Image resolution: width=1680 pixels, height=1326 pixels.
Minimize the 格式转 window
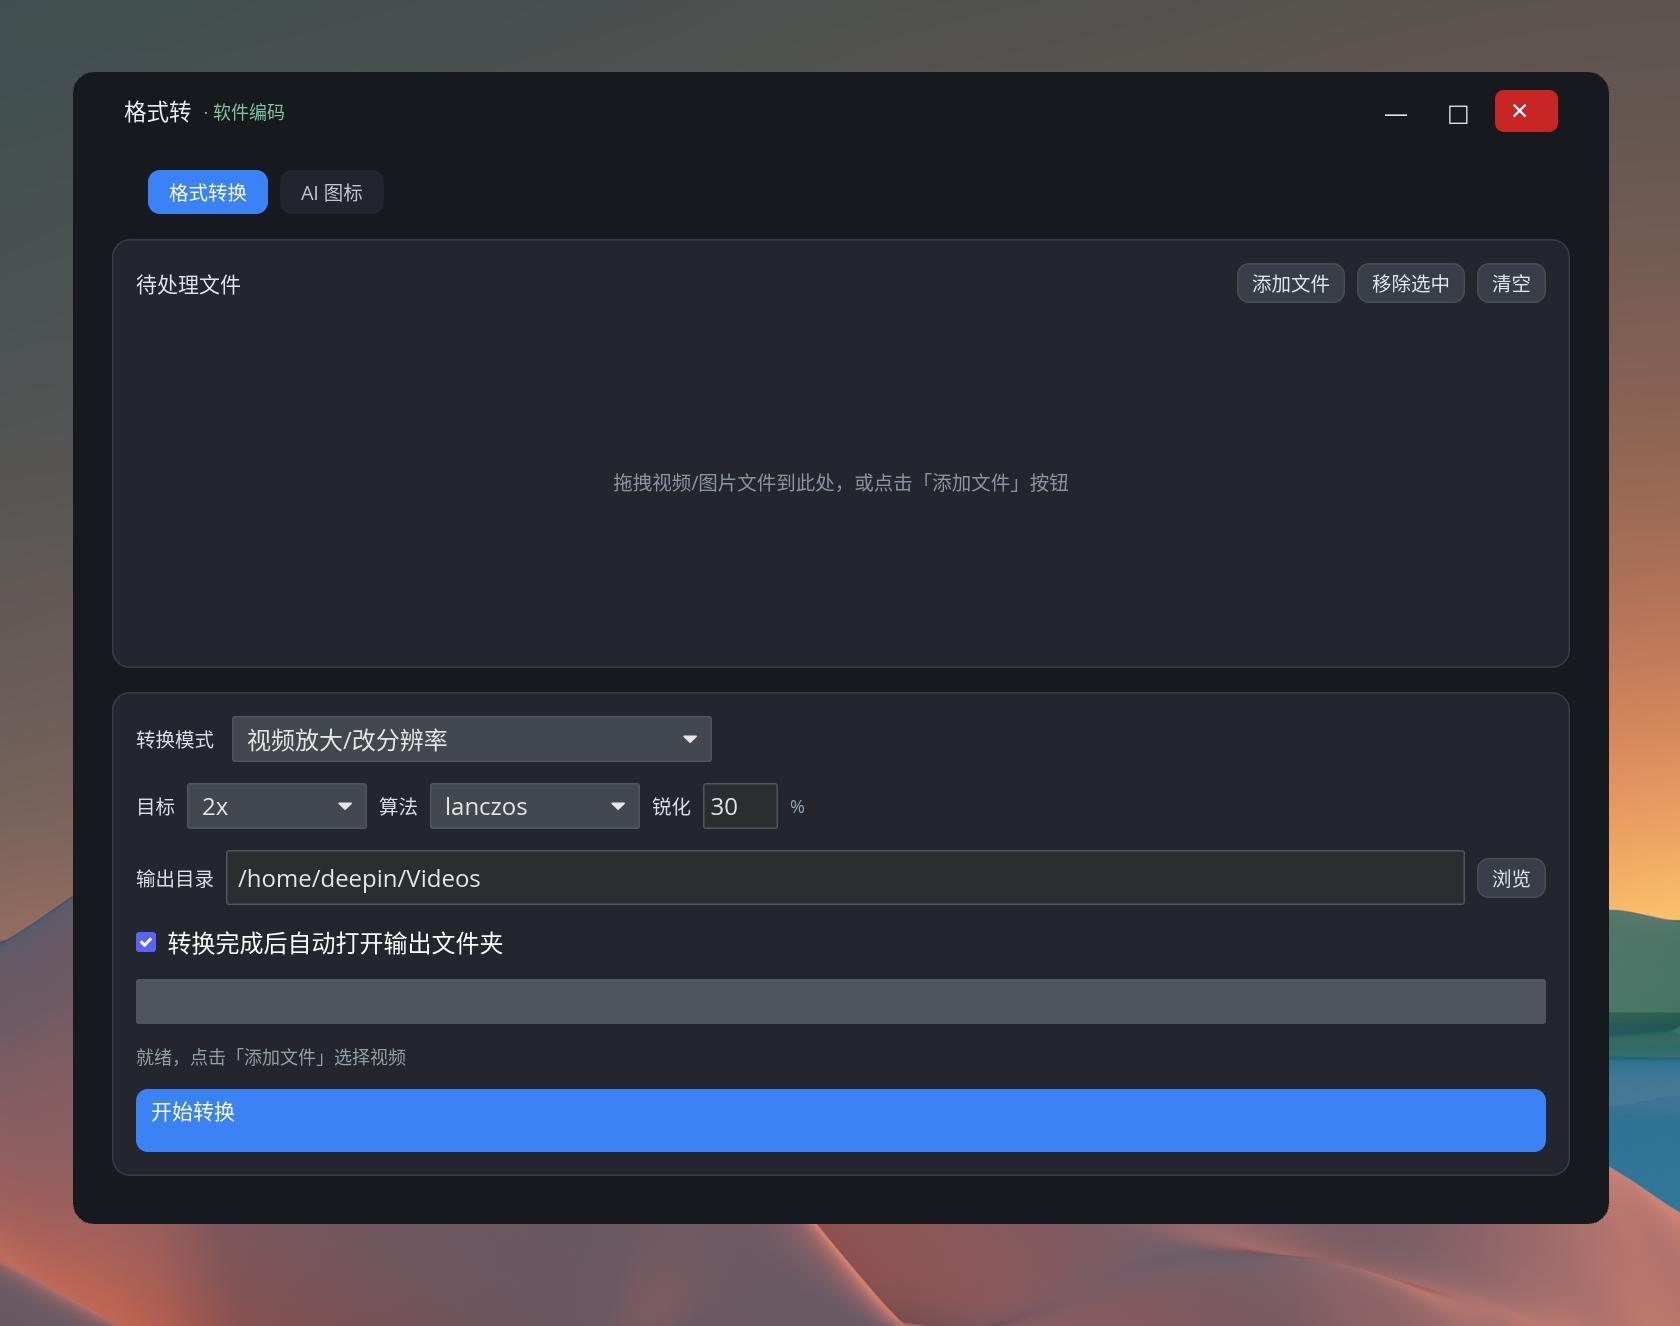(1396, 114)
